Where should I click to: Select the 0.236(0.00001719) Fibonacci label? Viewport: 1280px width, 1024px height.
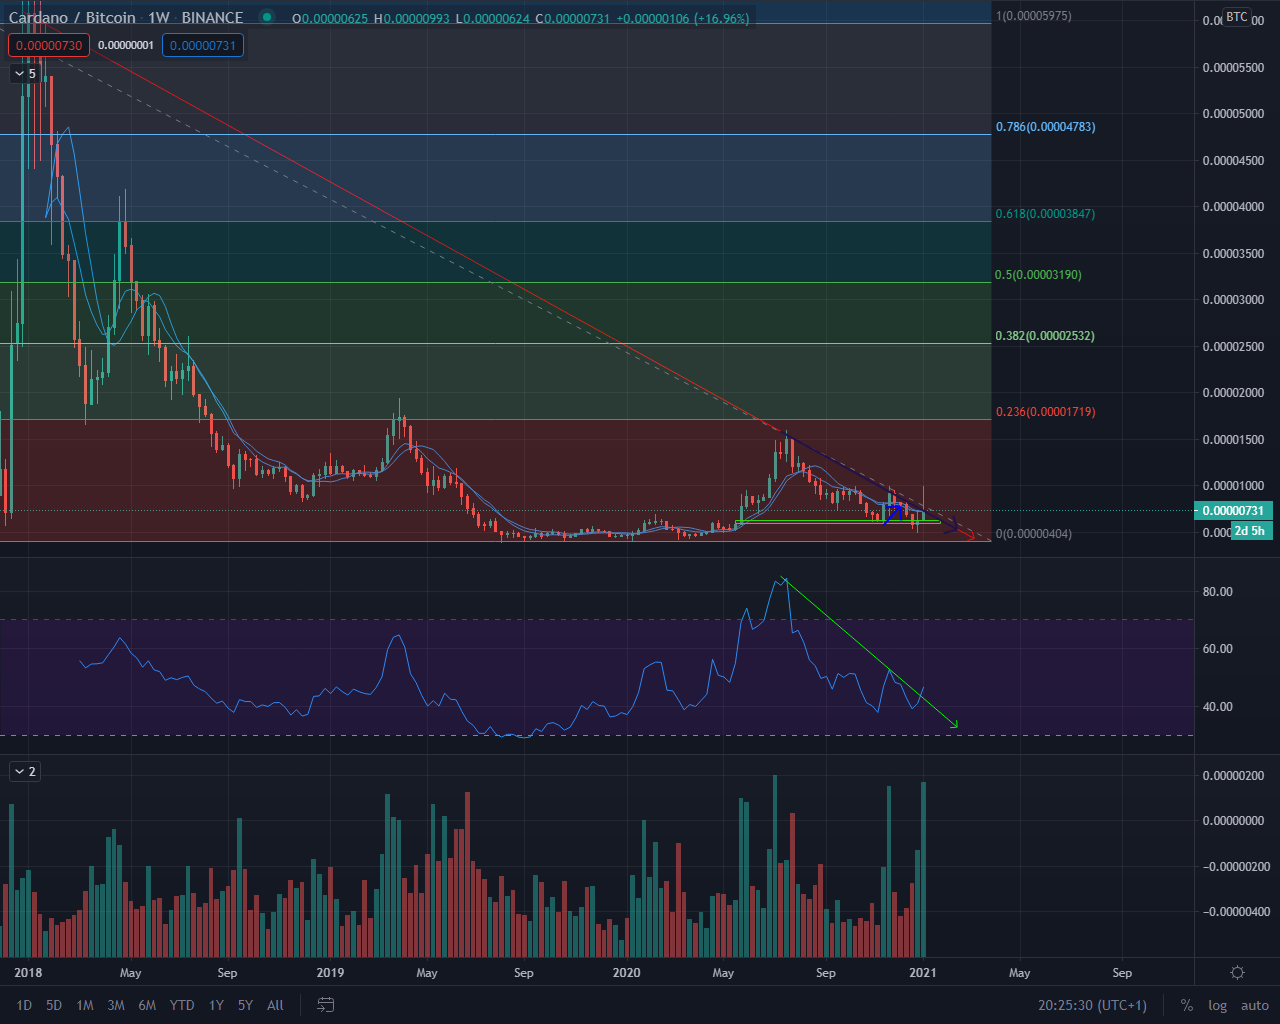click(x=1045, y=412)
